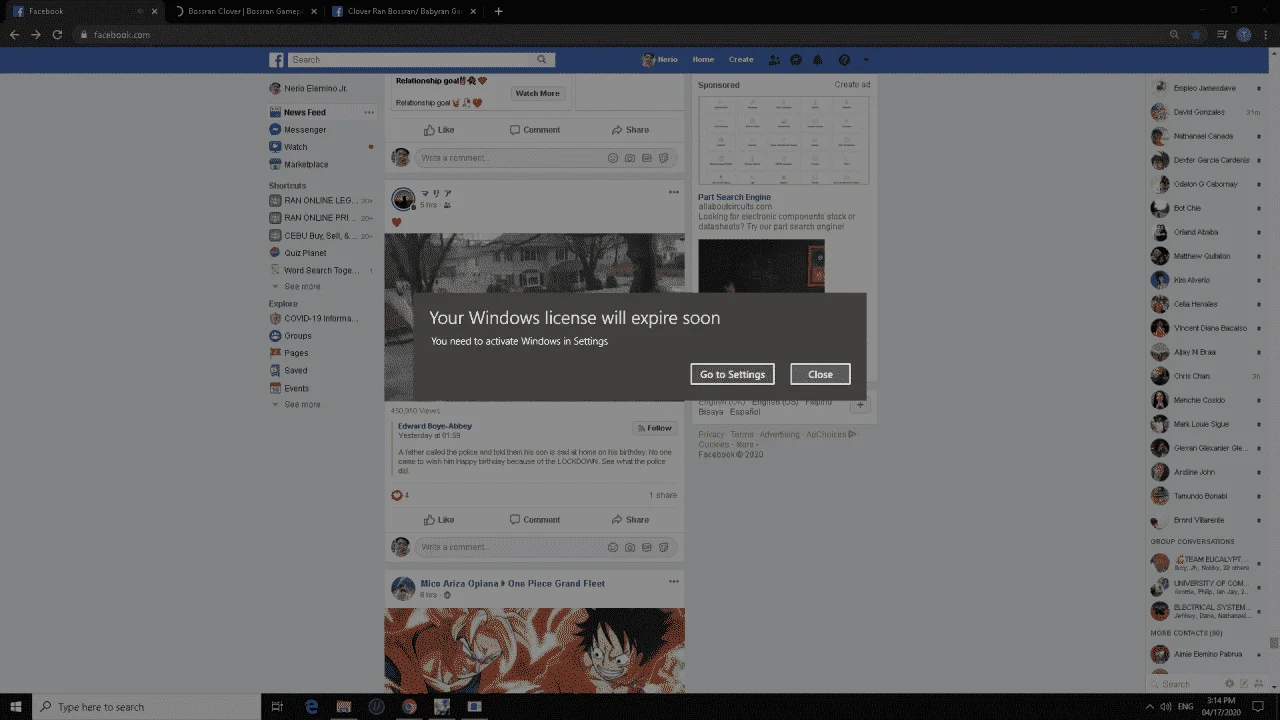This screenshot has width=1280, height=720.
Task: Expand See more under Explore
Action: [302, 404]
